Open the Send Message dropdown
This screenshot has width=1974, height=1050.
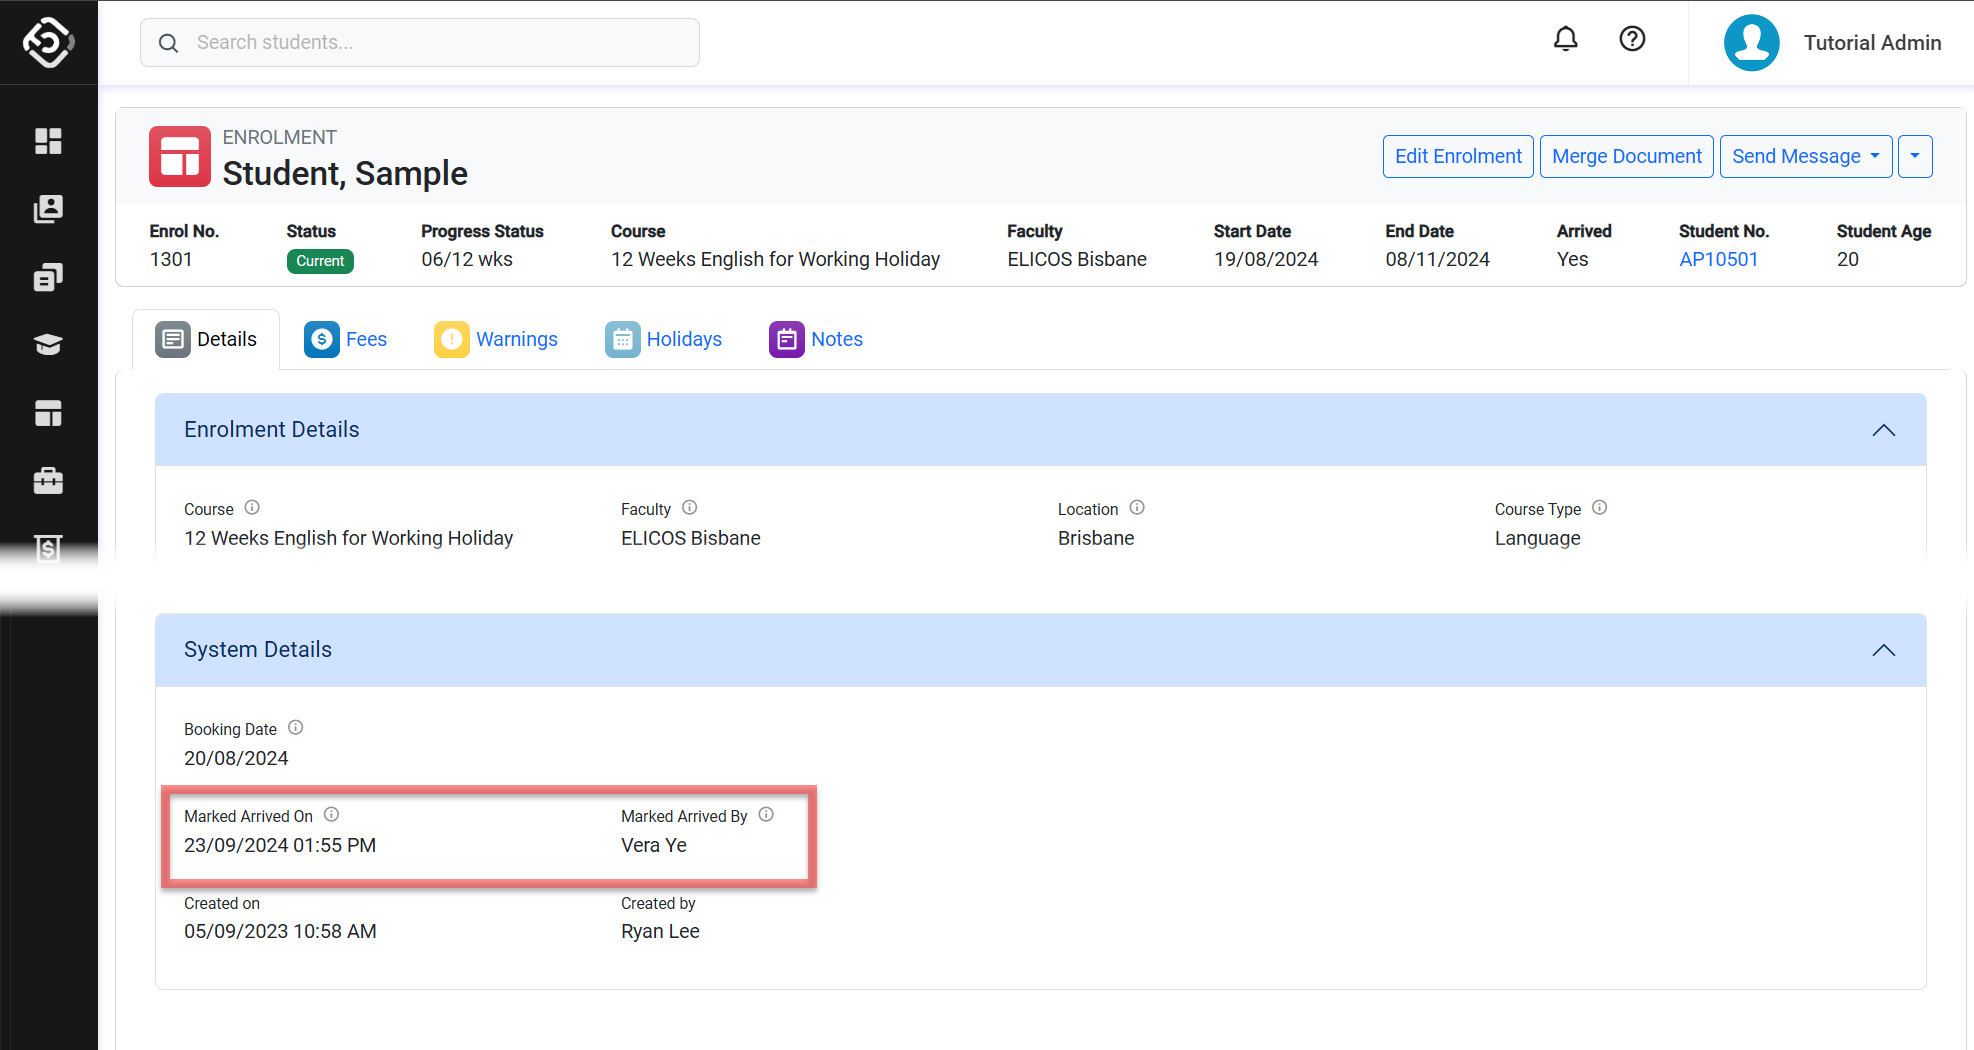(x=1805, y=157)
